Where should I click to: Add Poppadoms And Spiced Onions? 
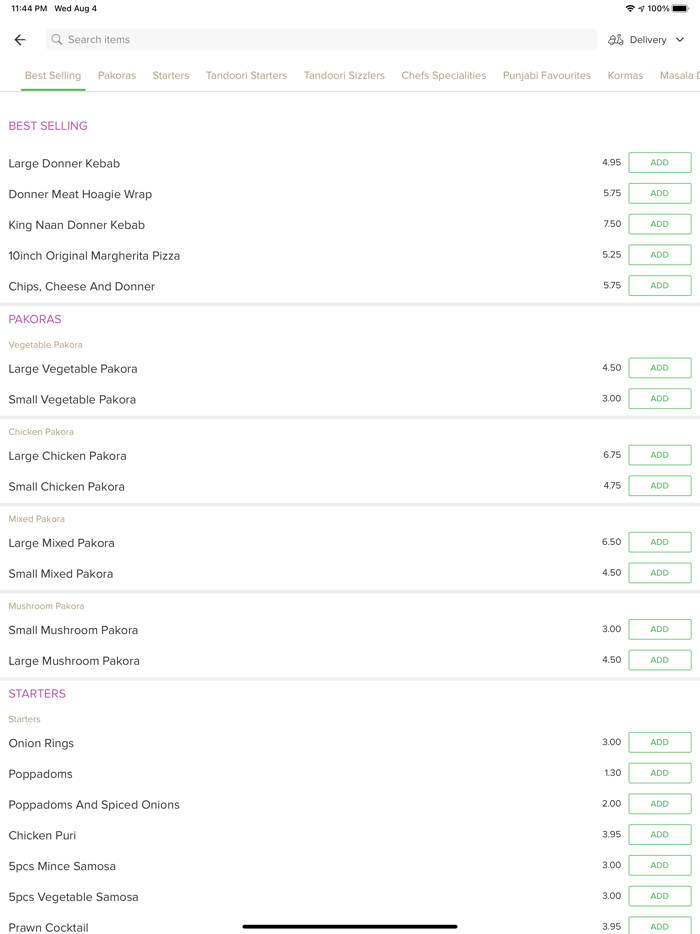coord(659,803)
